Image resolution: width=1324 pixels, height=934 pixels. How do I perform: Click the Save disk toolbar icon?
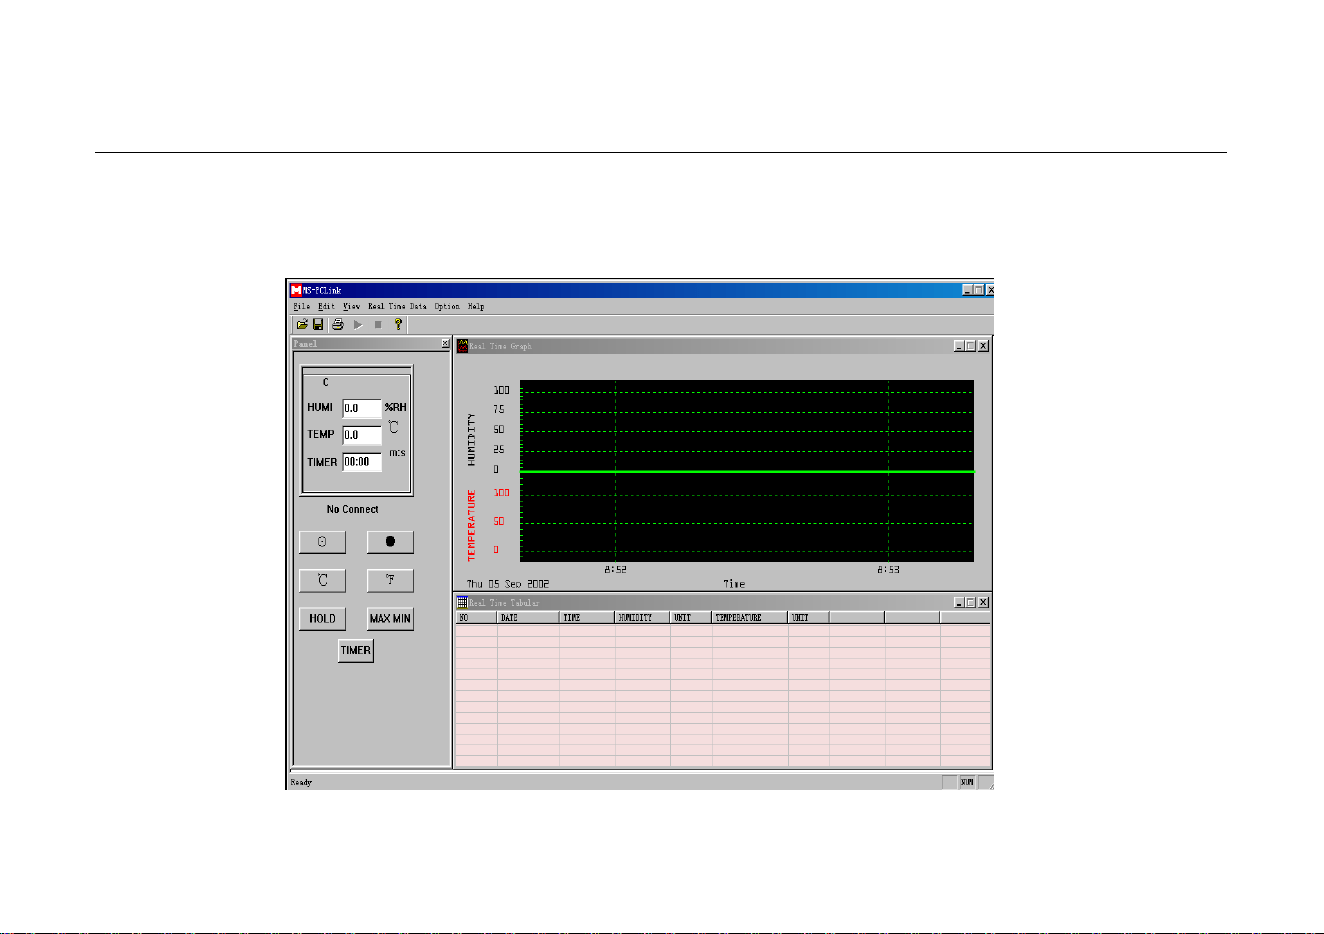(318, 325)
